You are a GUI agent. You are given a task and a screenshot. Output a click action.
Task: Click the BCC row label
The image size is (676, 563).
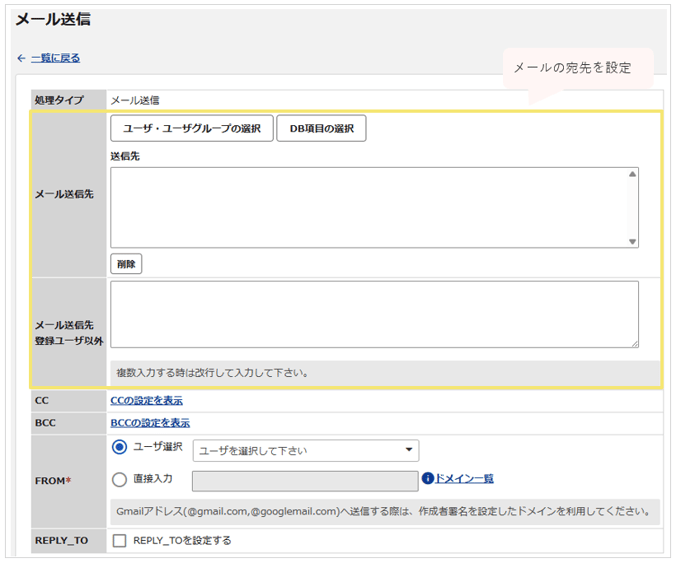point(45,423)
